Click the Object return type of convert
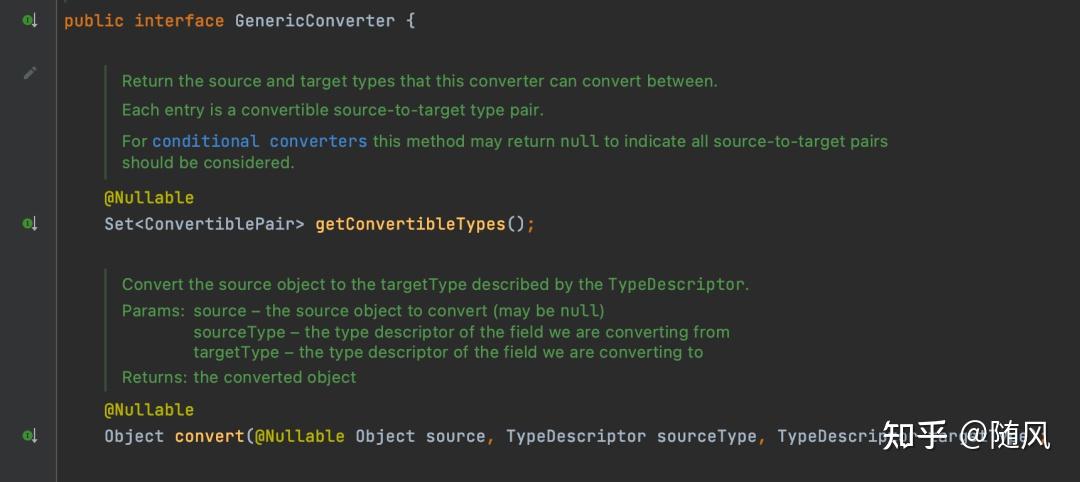The image size is (1080, 482). tap(134, 436)
